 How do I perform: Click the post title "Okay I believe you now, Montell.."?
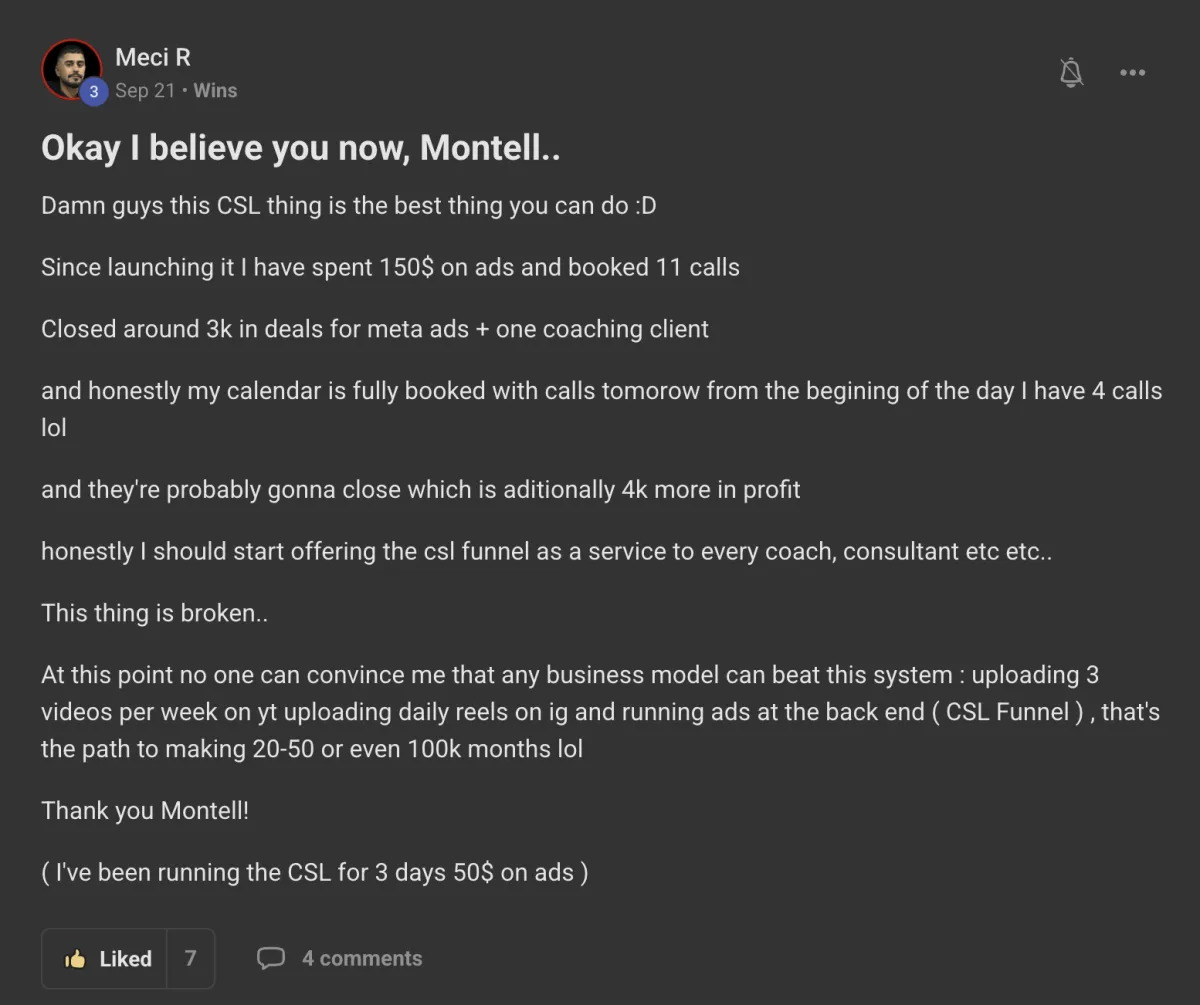(x=300, y=148)
